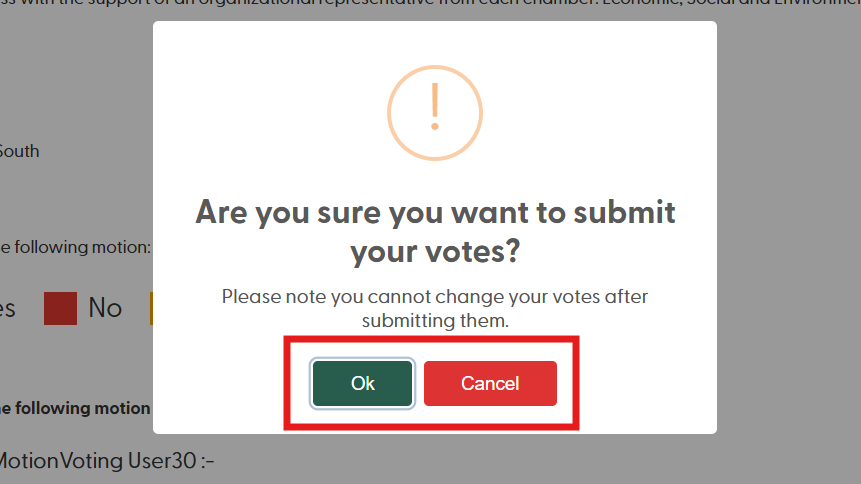Click the "No" vote label
The width and height of the screenshot is (861, 484).
pos(105,308)
